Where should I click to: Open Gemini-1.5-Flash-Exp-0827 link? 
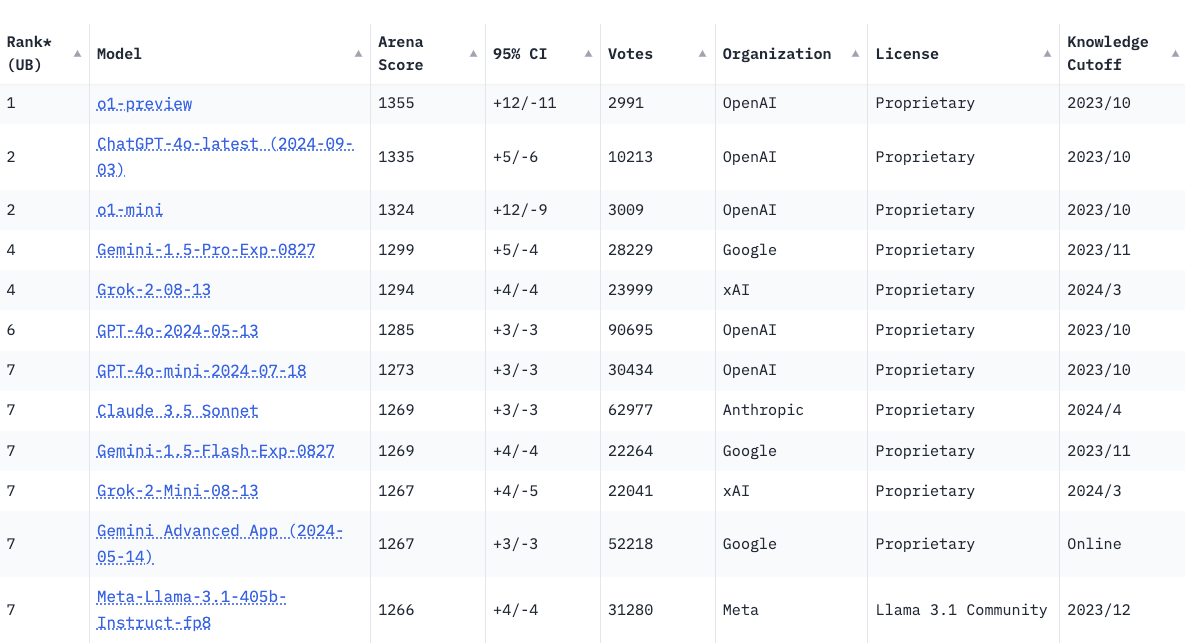(x=215, y=451)
